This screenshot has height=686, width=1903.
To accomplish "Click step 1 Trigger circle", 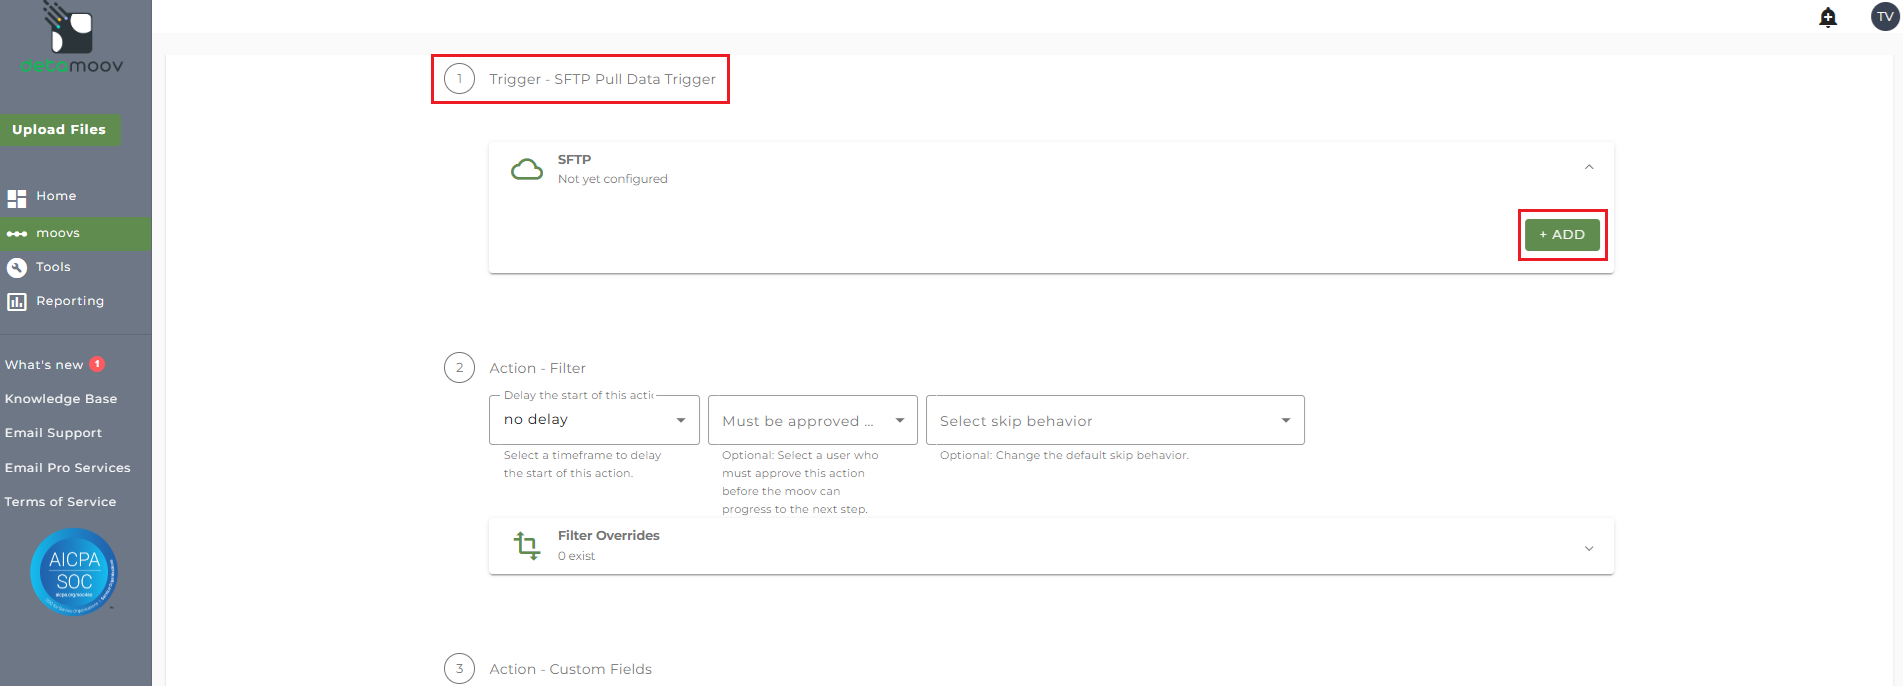I will [460, 79].
